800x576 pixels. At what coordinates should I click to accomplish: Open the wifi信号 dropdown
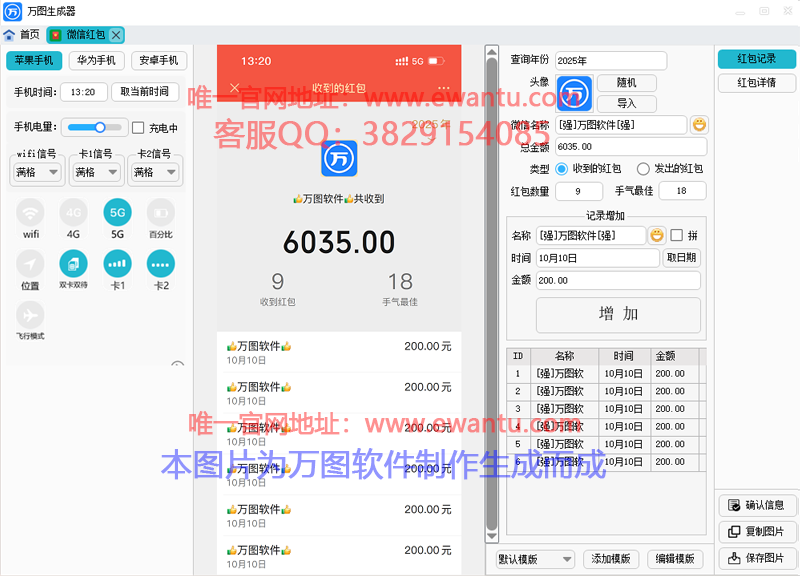(36, 172)
